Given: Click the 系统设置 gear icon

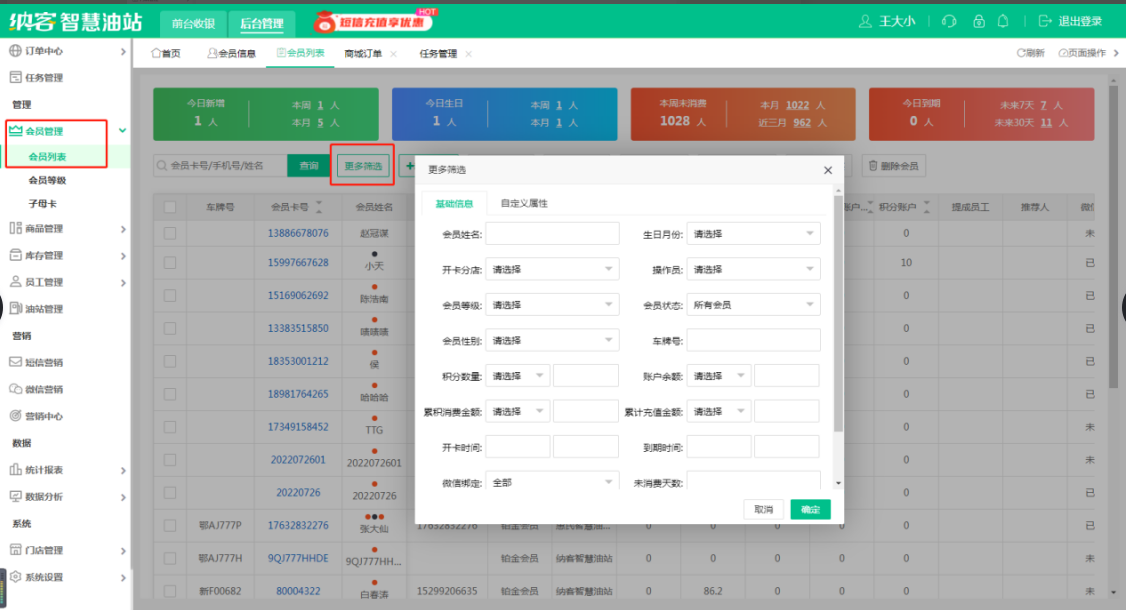Looking at the screenshot, I should [x=15, y=576].
